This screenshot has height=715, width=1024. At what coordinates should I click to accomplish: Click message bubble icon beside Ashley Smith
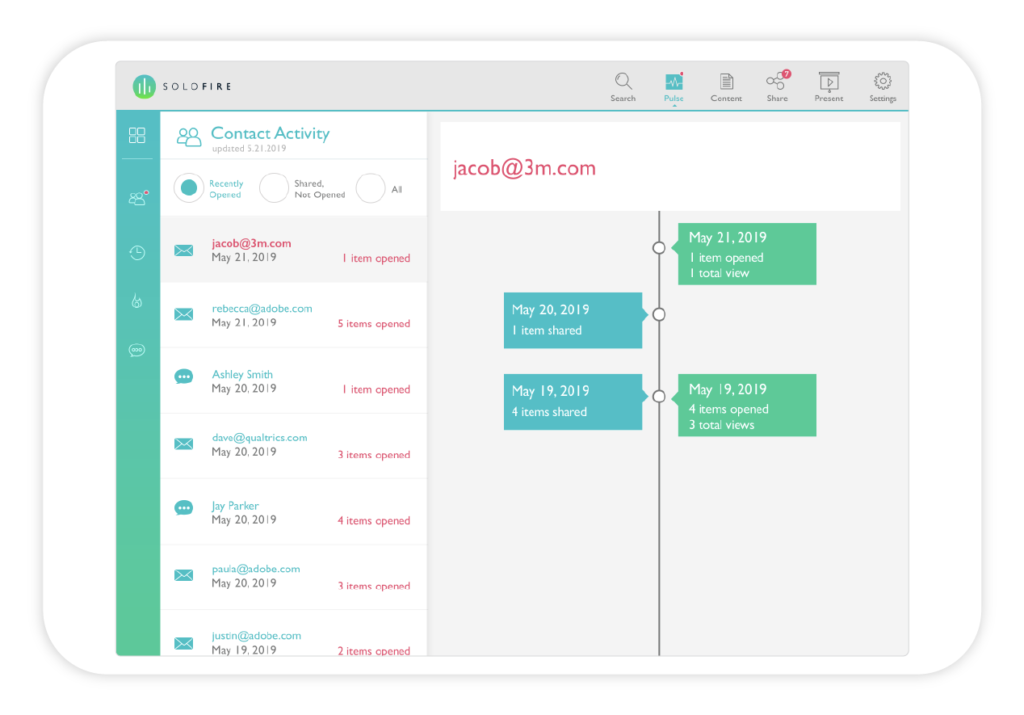(x=184, y=377)
